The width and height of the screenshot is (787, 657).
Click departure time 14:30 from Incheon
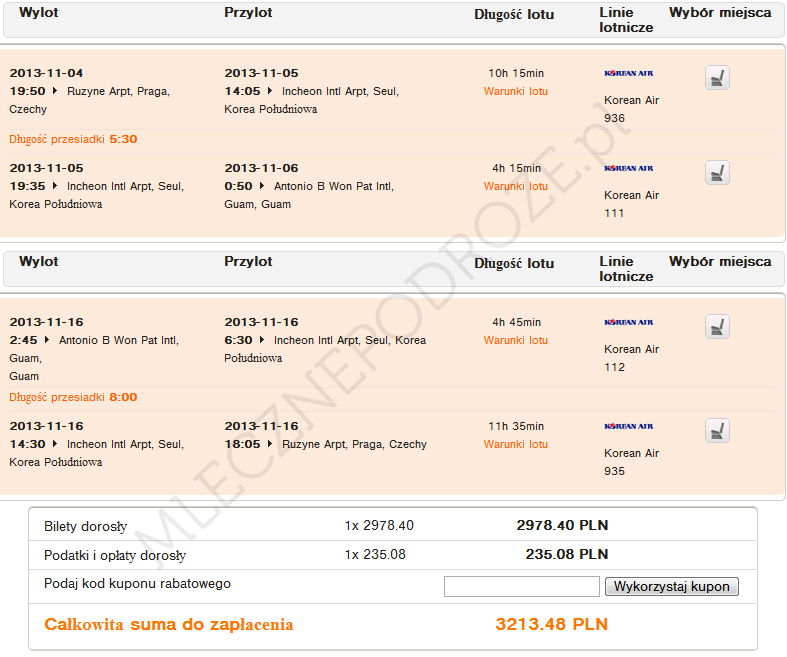[27, 444]
